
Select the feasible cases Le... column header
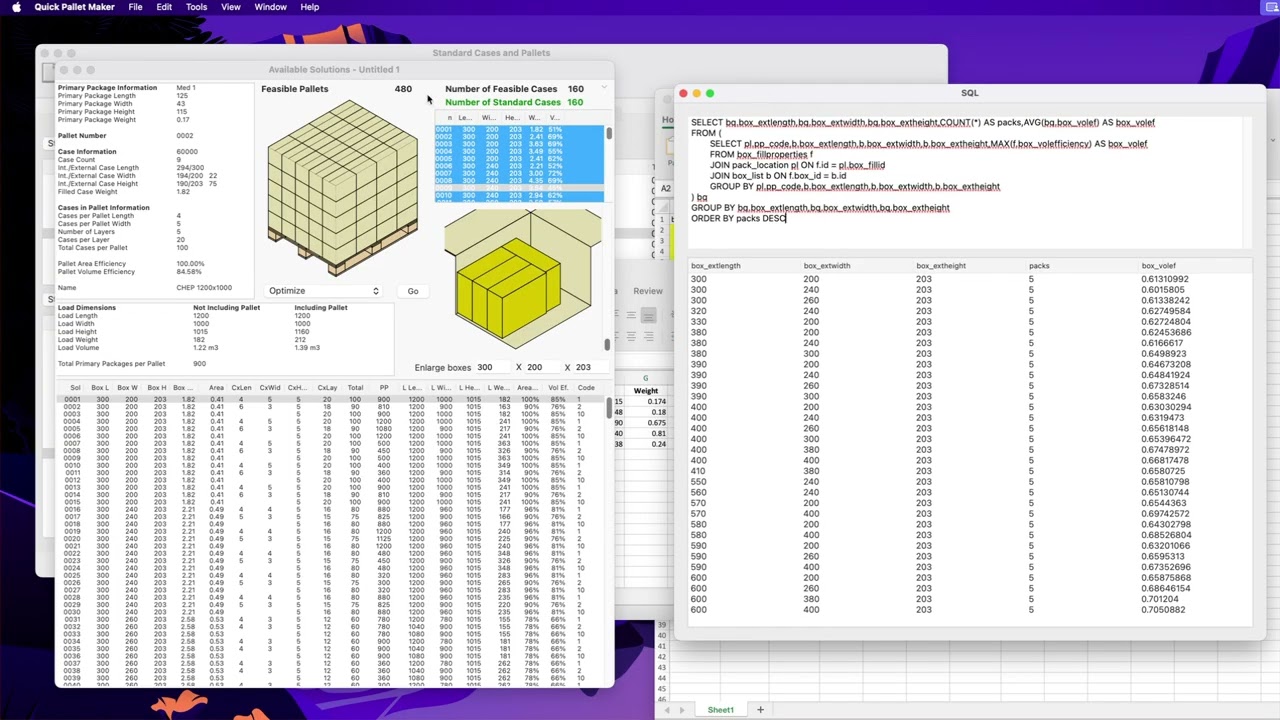pos(465,118)
